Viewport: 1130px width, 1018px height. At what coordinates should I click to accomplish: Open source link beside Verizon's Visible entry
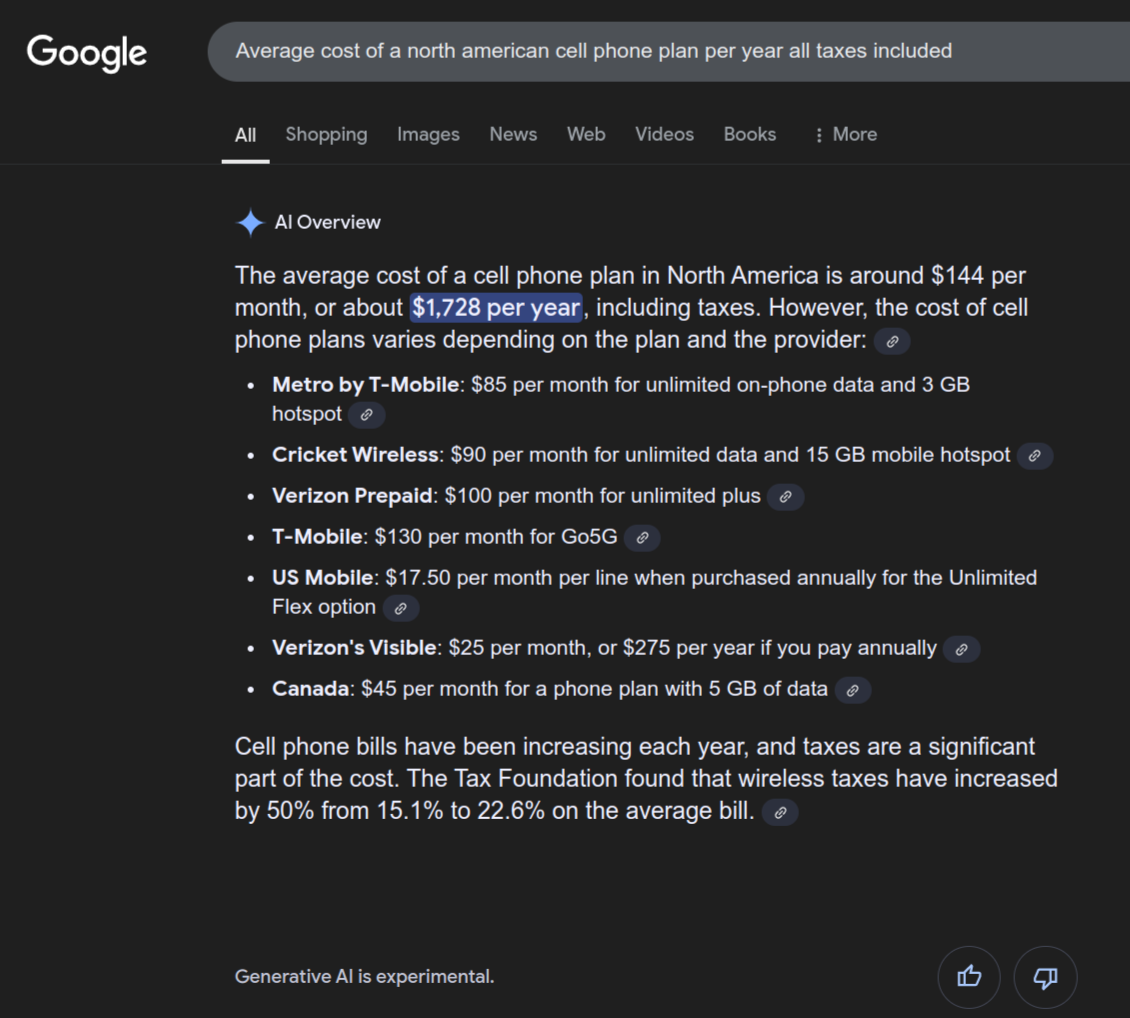click(961, 649)
